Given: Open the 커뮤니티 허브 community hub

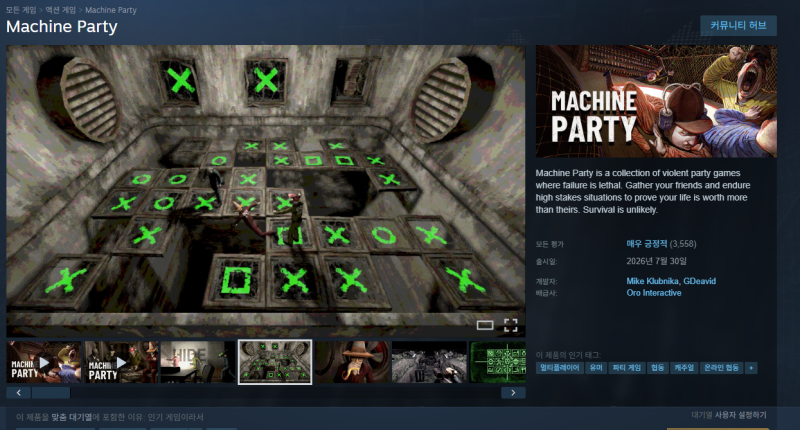Looking at the screenshot, I should click(x=738, y=26).
